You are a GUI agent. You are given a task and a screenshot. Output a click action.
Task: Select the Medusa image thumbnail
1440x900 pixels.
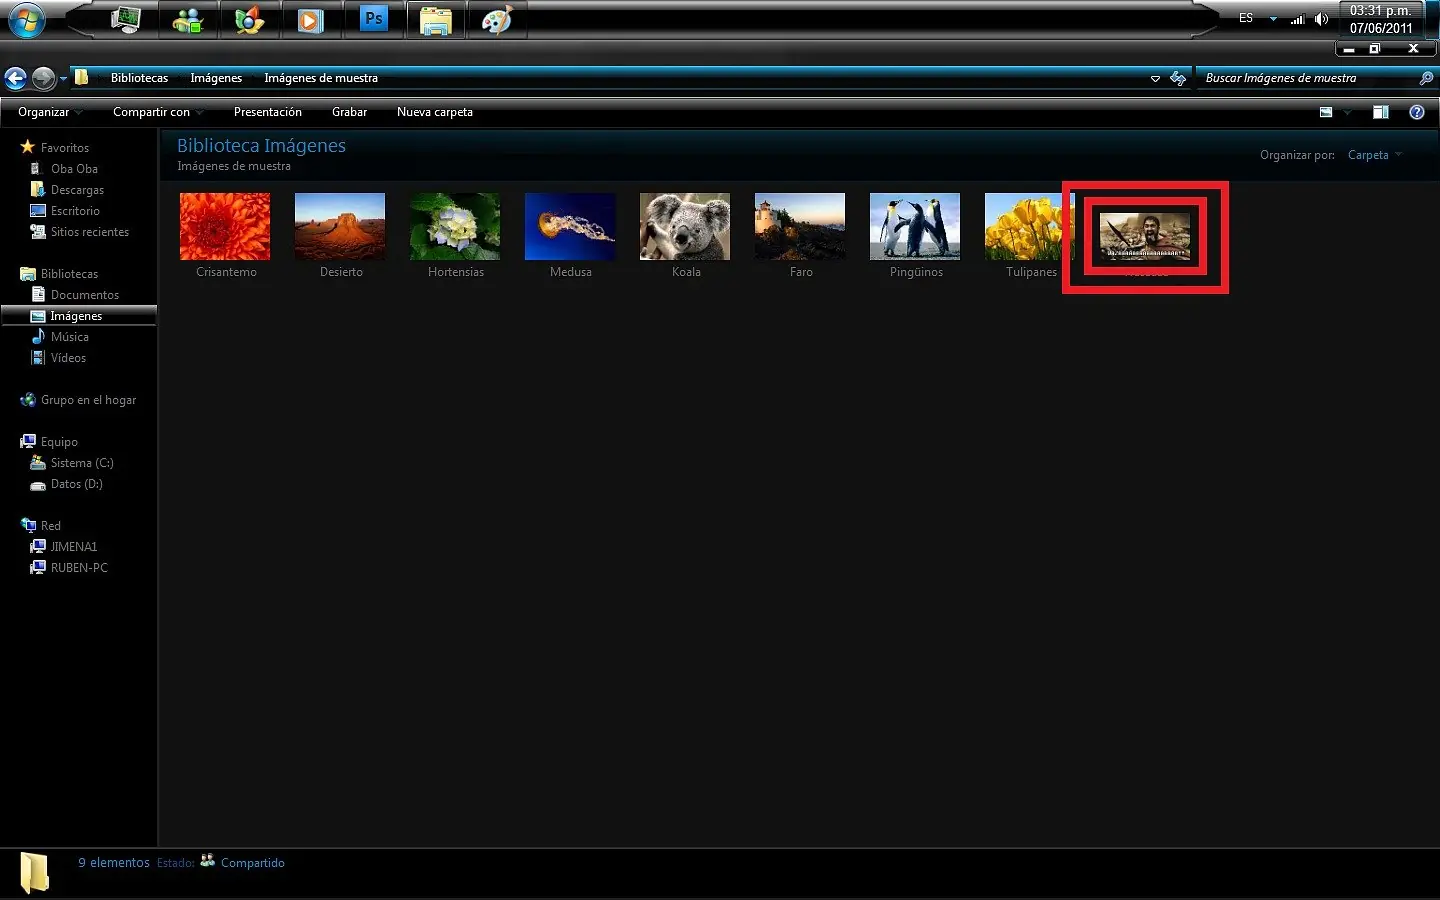pos(570,227)
